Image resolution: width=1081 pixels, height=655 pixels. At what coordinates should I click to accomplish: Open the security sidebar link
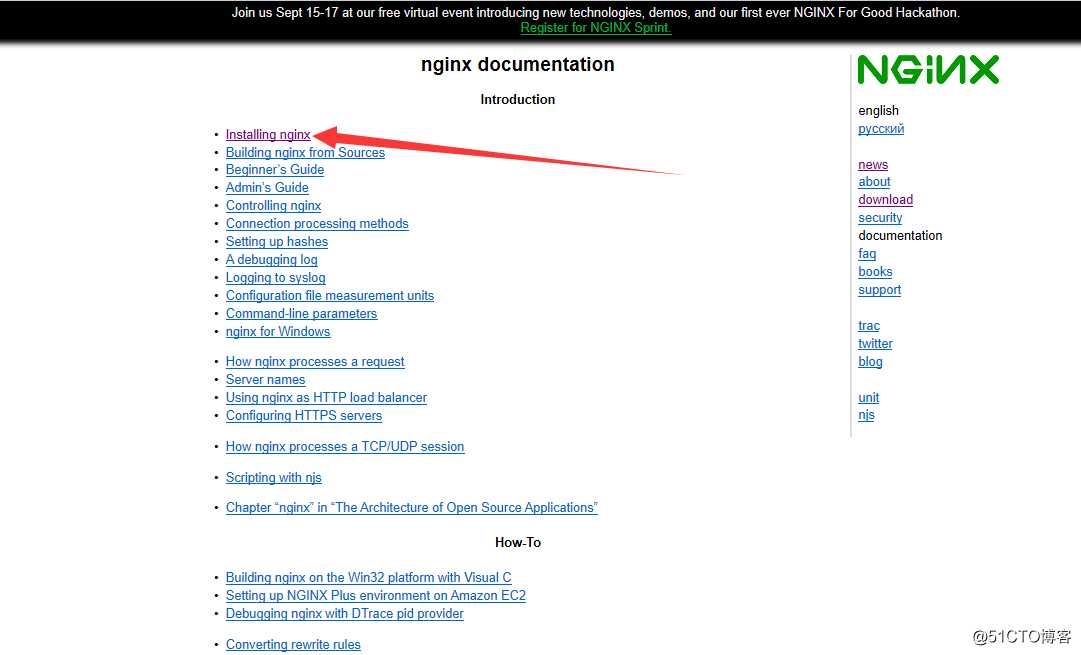coord(880,217)
